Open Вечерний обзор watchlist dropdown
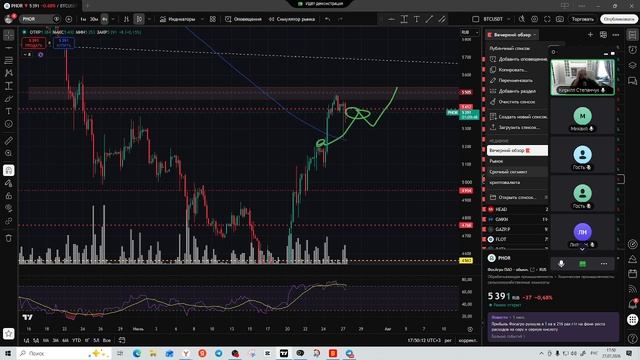 (x=512, y=35)
